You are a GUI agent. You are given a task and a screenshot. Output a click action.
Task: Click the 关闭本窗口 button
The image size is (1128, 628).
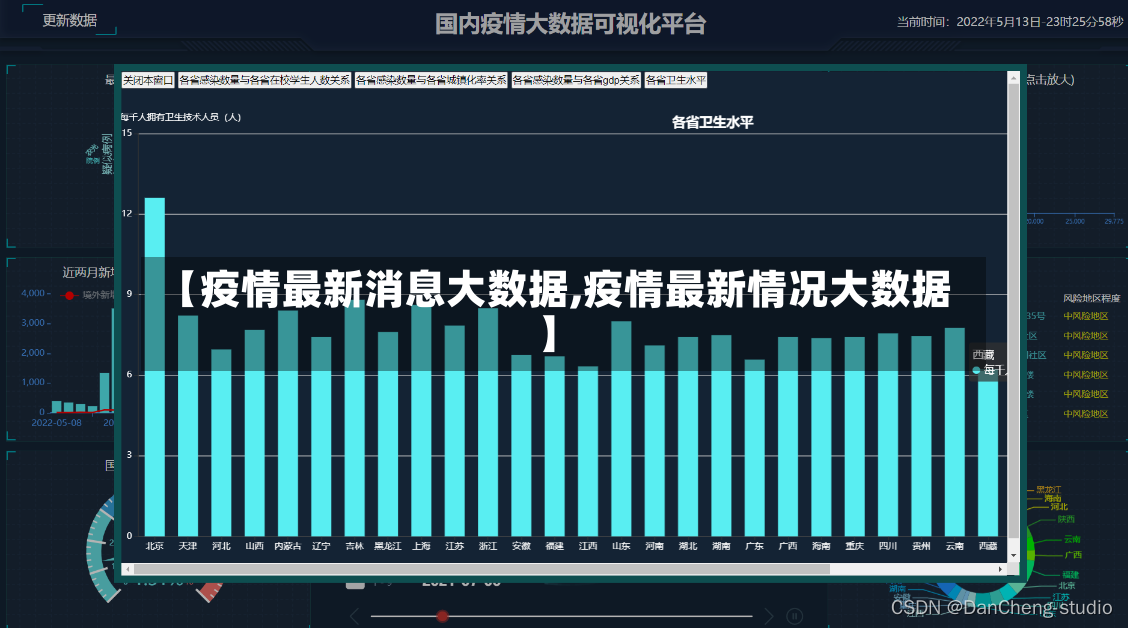147,80
